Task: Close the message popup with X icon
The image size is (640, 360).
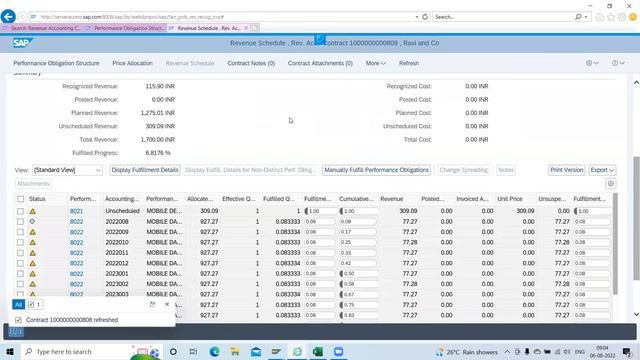Action: pos(167,304)
